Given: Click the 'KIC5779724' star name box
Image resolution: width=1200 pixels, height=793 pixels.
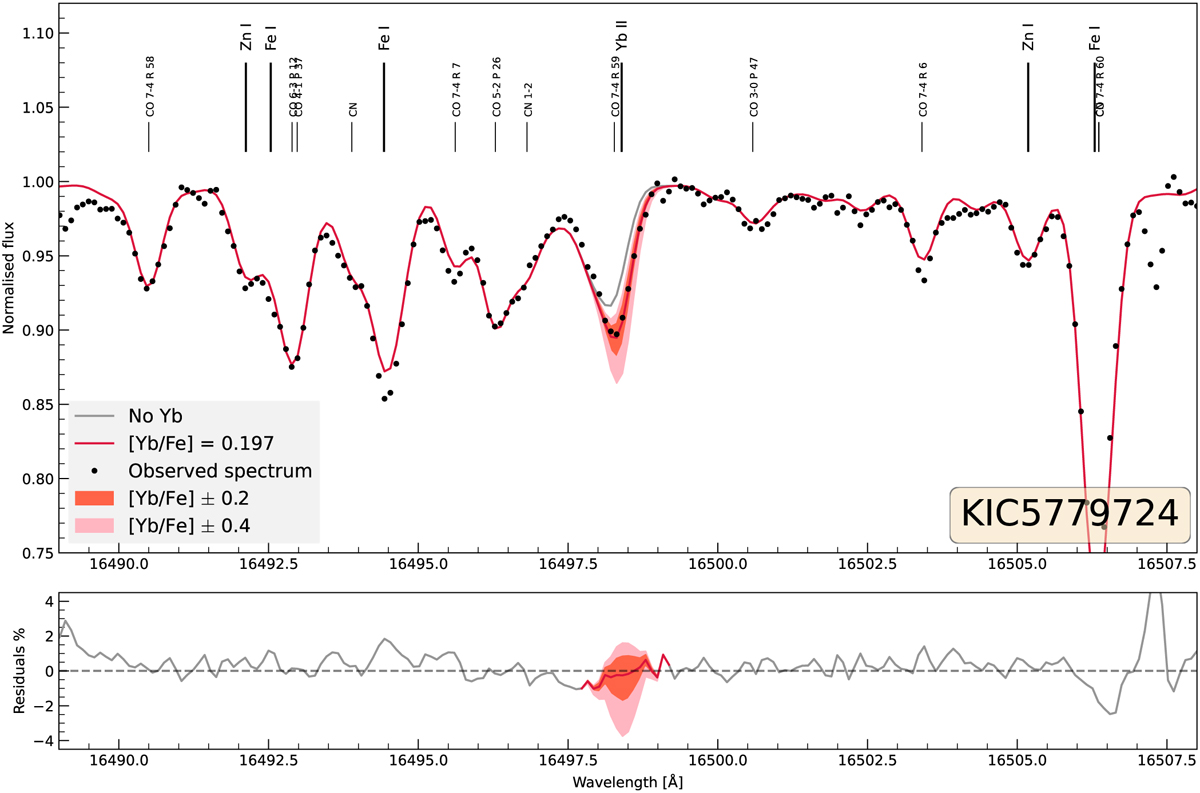Looking at the screenshot, I should [1070, 513].
